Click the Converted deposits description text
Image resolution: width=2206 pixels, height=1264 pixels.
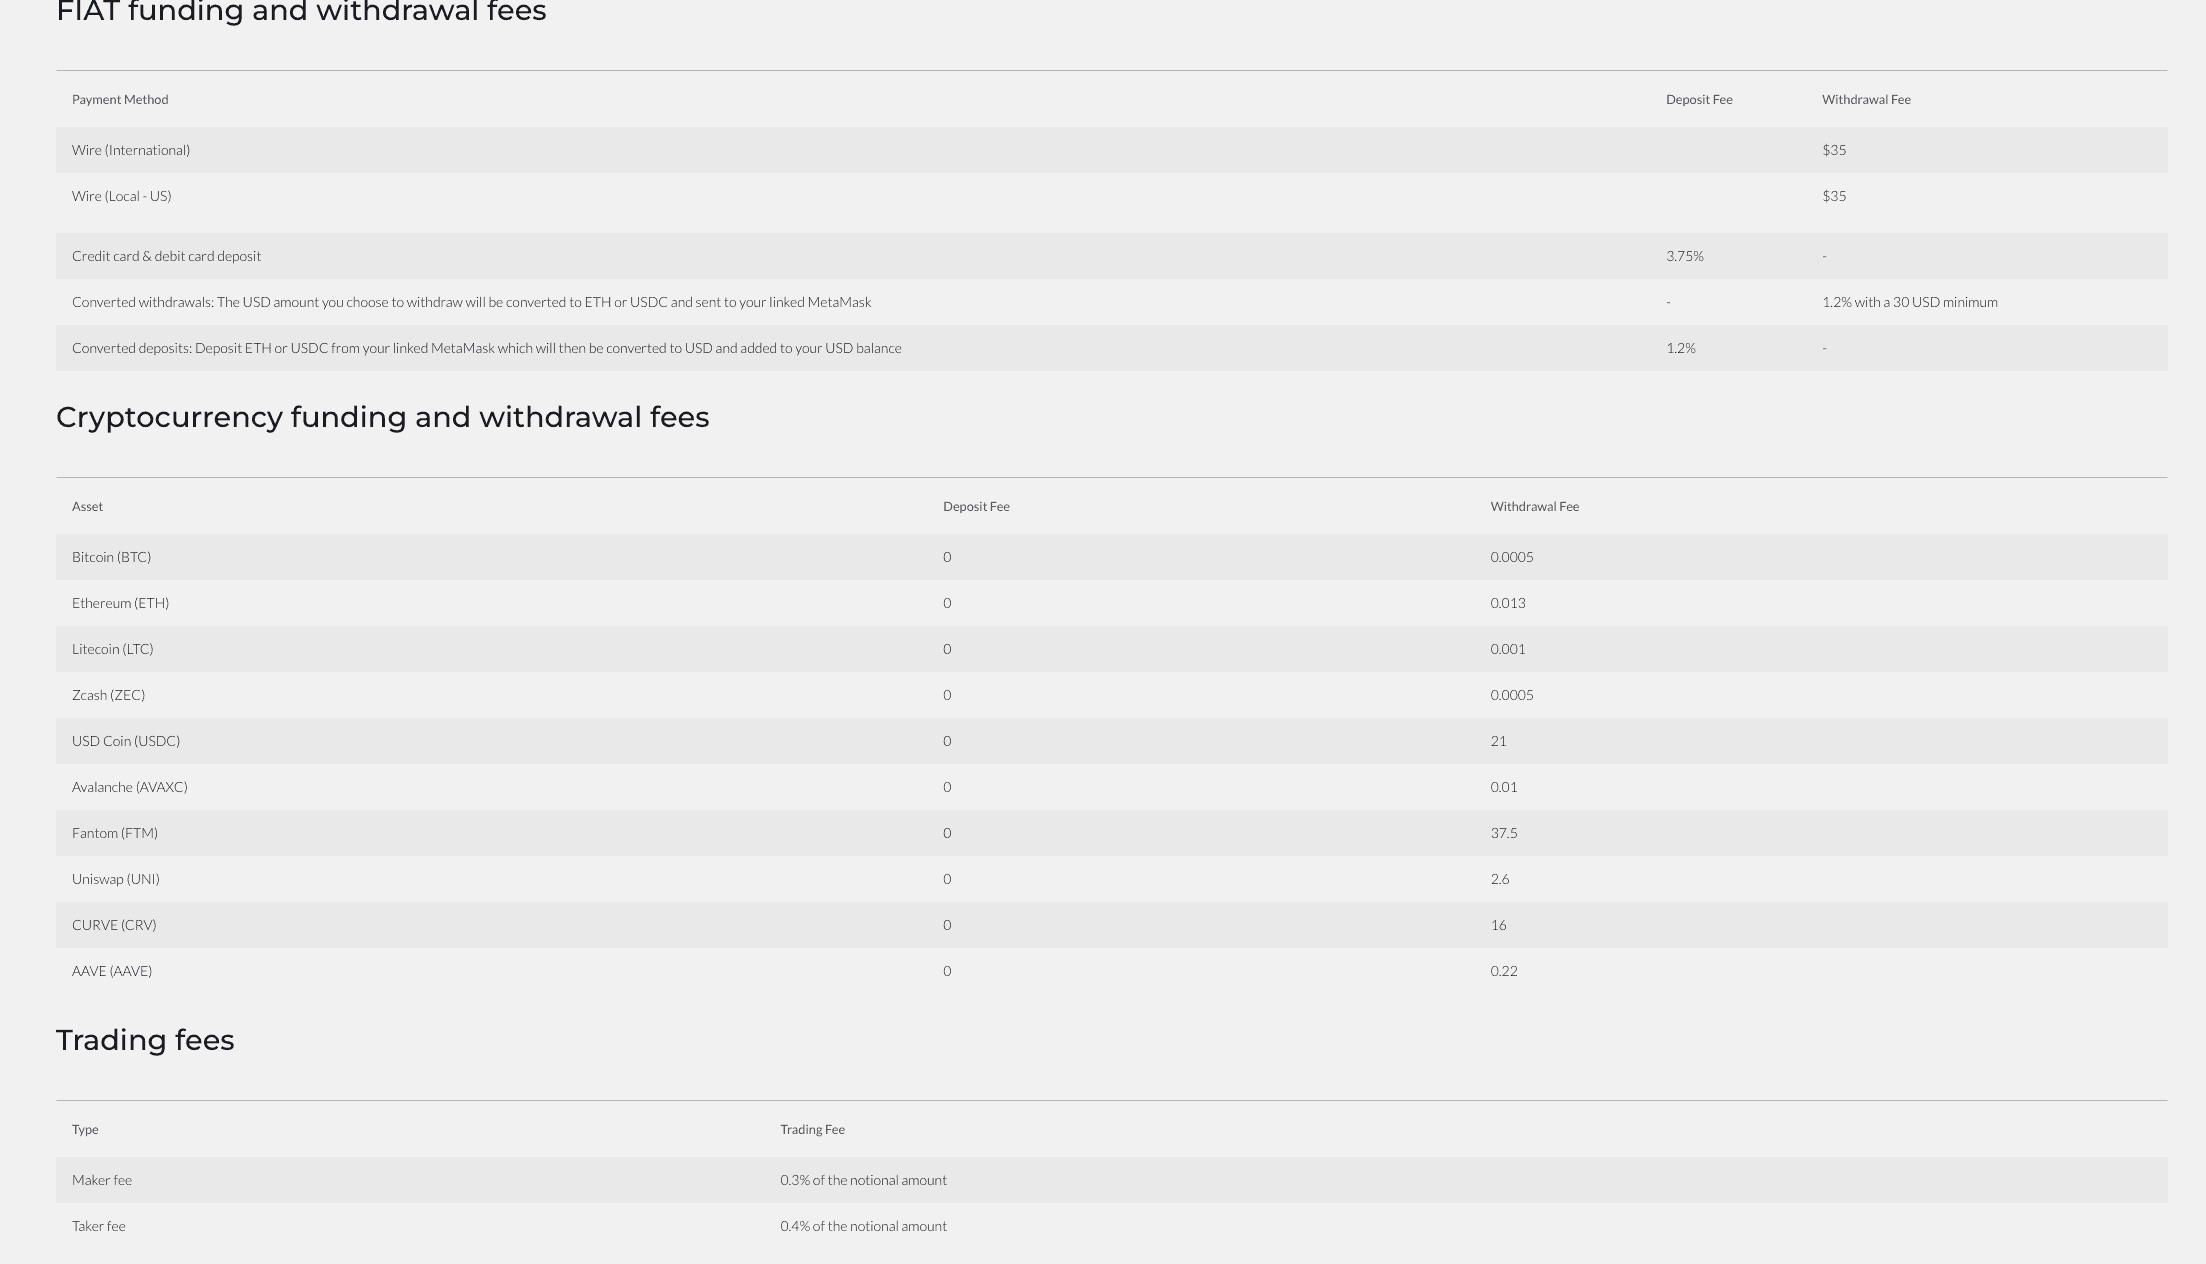(486, 348)
